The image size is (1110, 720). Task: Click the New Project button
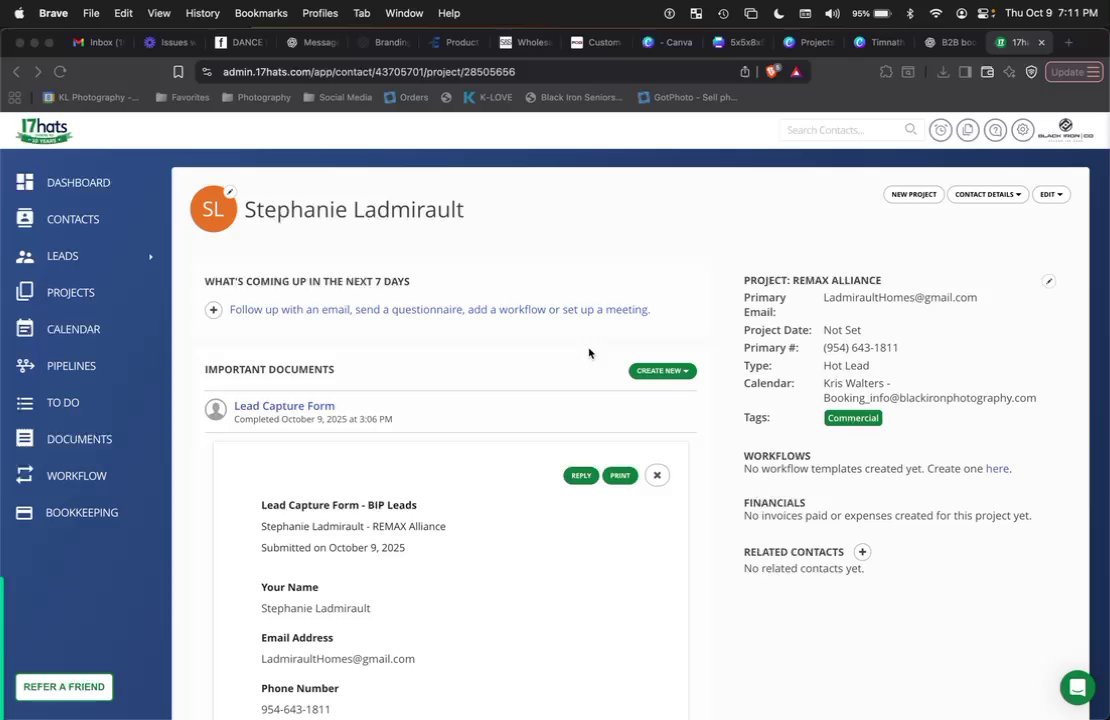913,195
